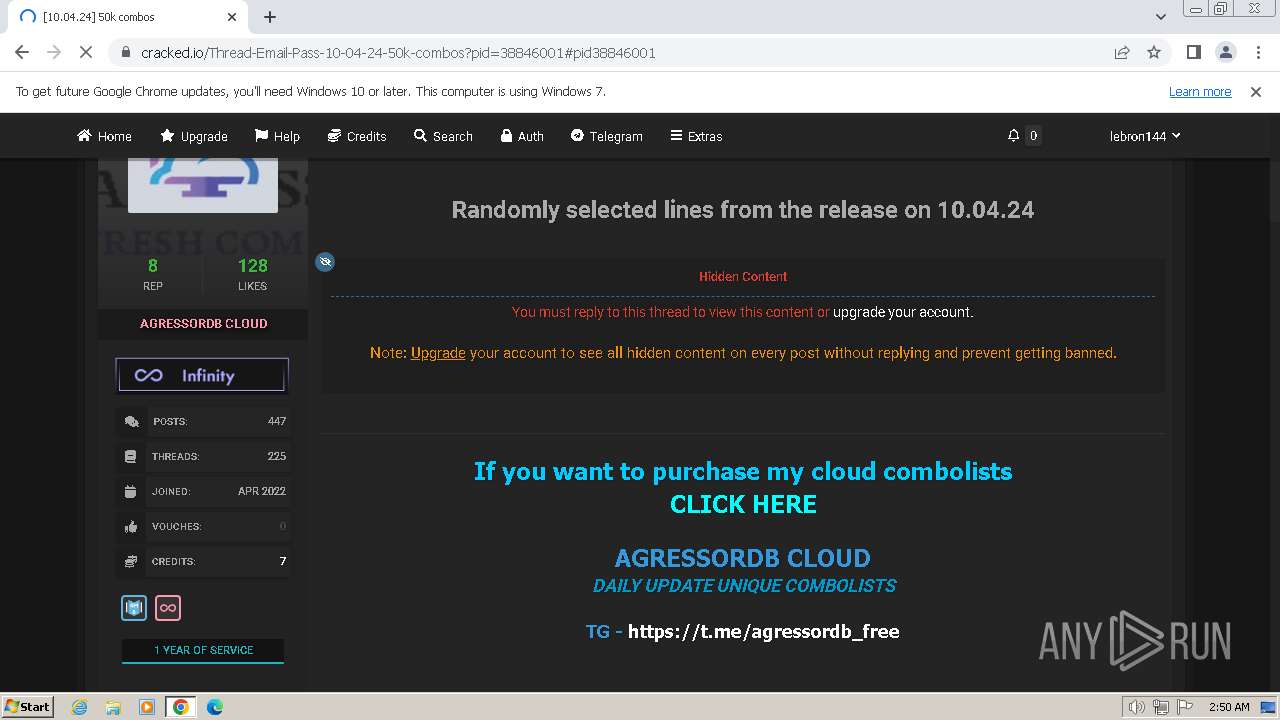
Task: Bookmark this page with star icon
Action: point(1154,53)
